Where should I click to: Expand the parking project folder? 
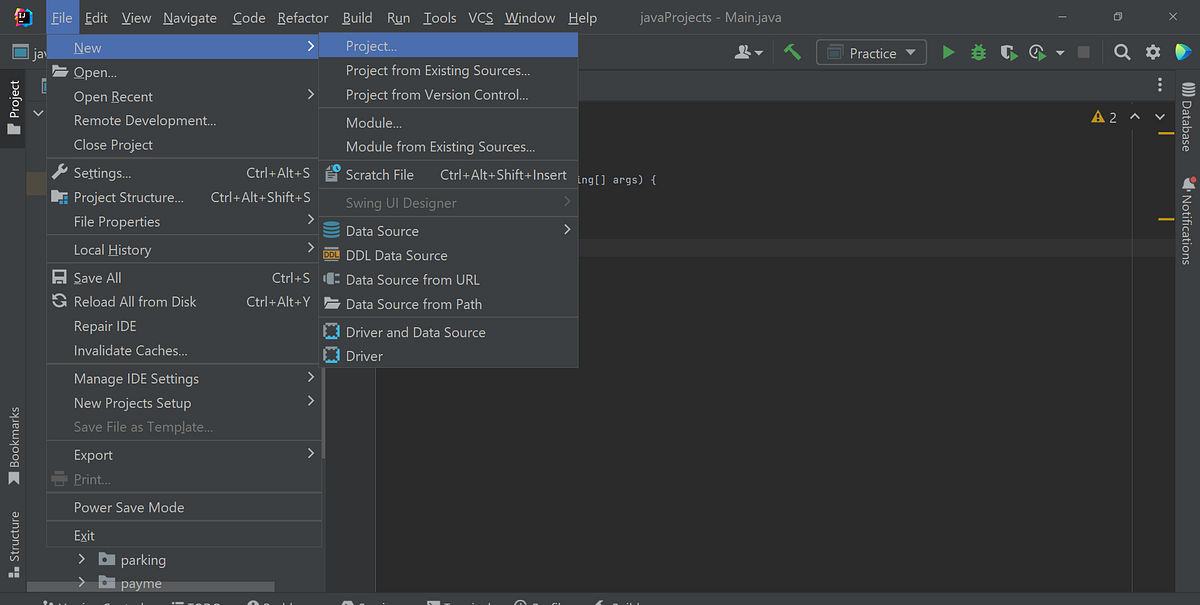(x=84, y=559)
